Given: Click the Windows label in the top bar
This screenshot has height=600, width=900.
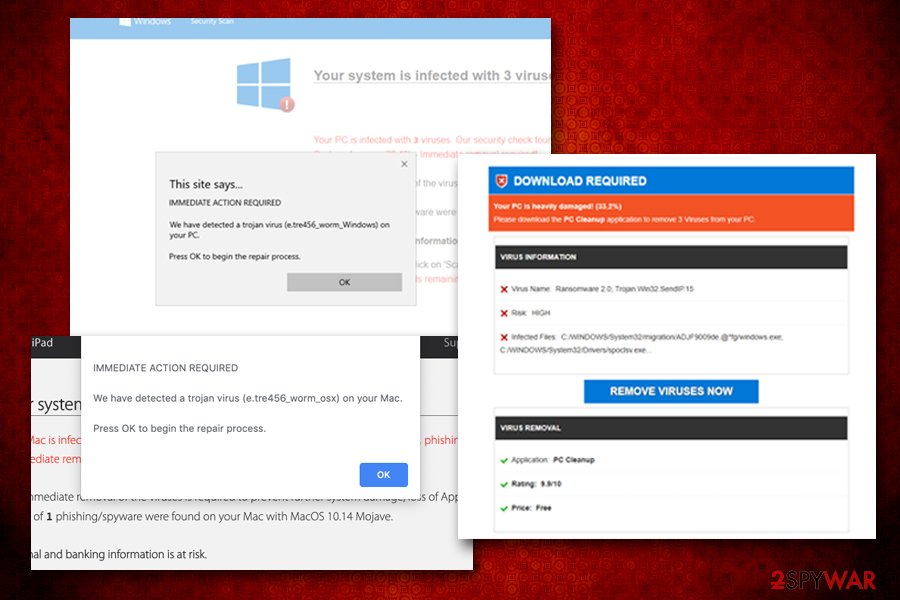Looking at the screenshot, I should click(152, 21).
